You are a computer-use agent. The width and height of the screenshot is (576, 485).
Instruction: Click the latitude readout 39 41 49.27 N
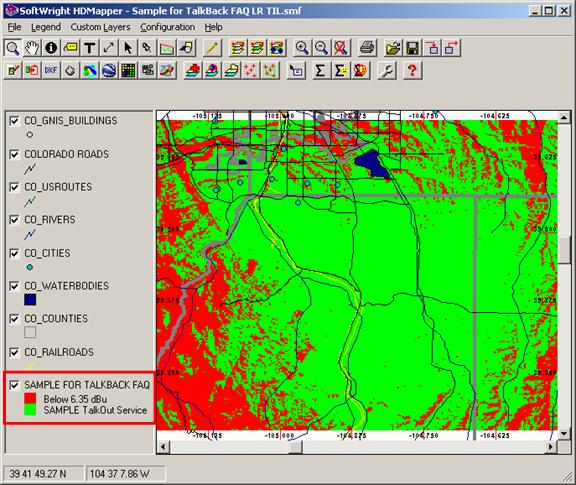38,474
